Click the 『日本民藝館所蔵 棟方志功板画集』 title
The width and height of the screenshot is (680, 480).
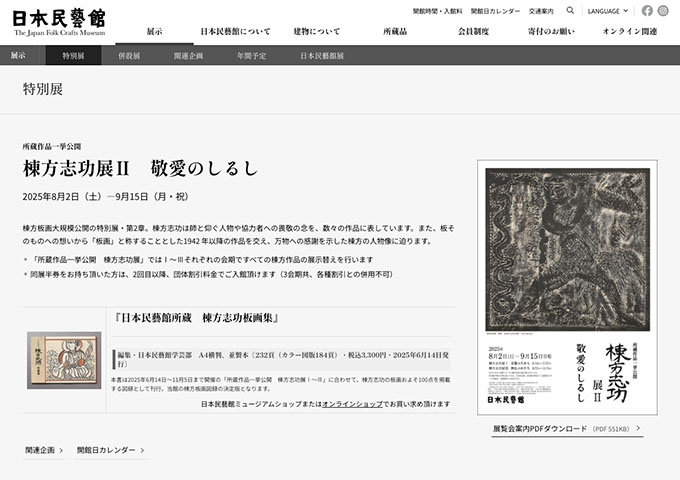point(195,318)
